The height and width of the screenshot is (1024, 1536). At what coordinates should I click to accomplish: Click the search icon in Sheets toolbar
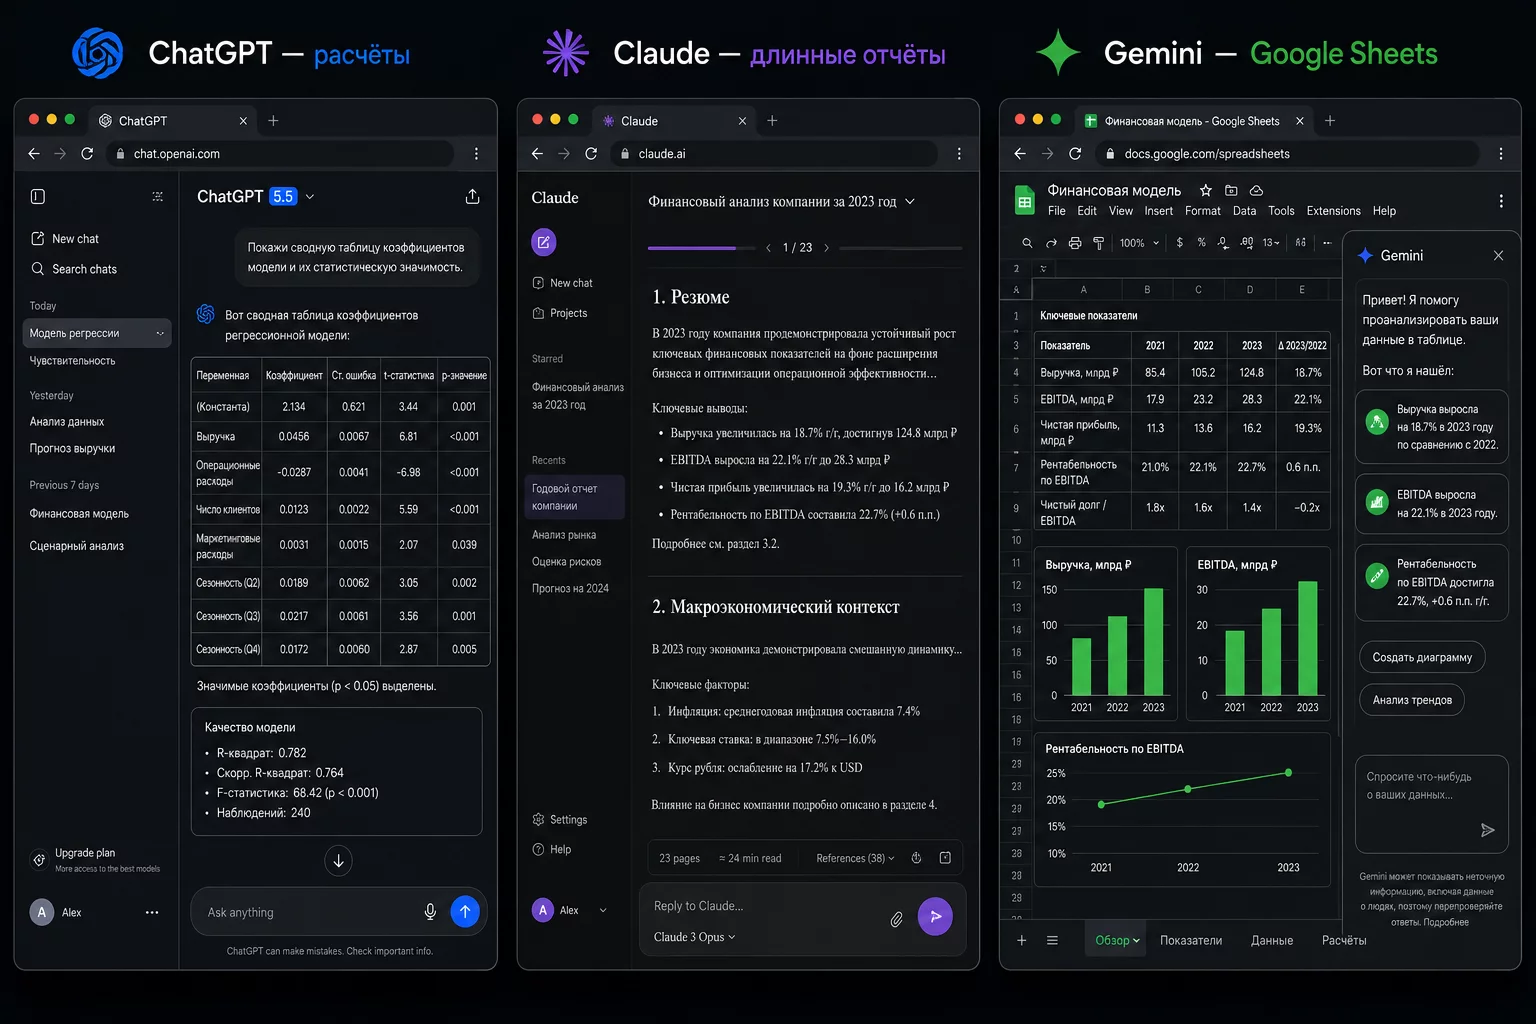point(1027,242)
